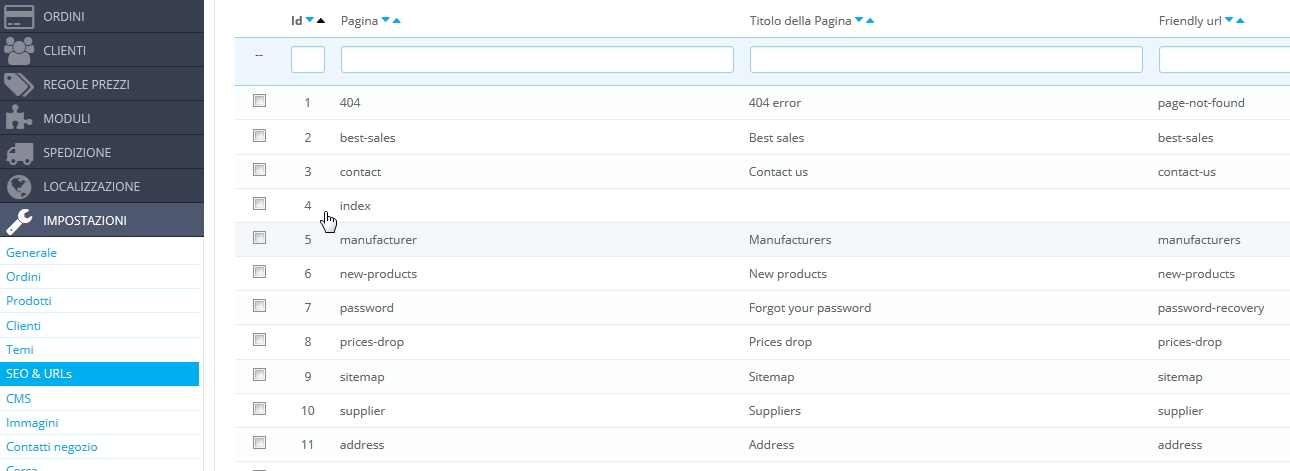
Task: Tick the checkbox for the sitemap row
Action: click(x=260, y=374)
